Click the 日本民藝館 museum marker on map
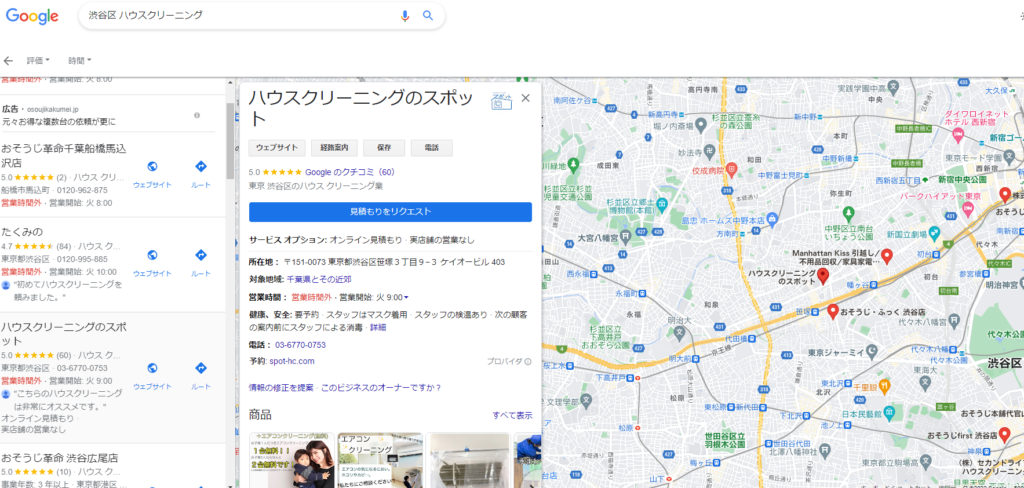Viewport: 1024px width, 488px height. click(x=889, y=414)
